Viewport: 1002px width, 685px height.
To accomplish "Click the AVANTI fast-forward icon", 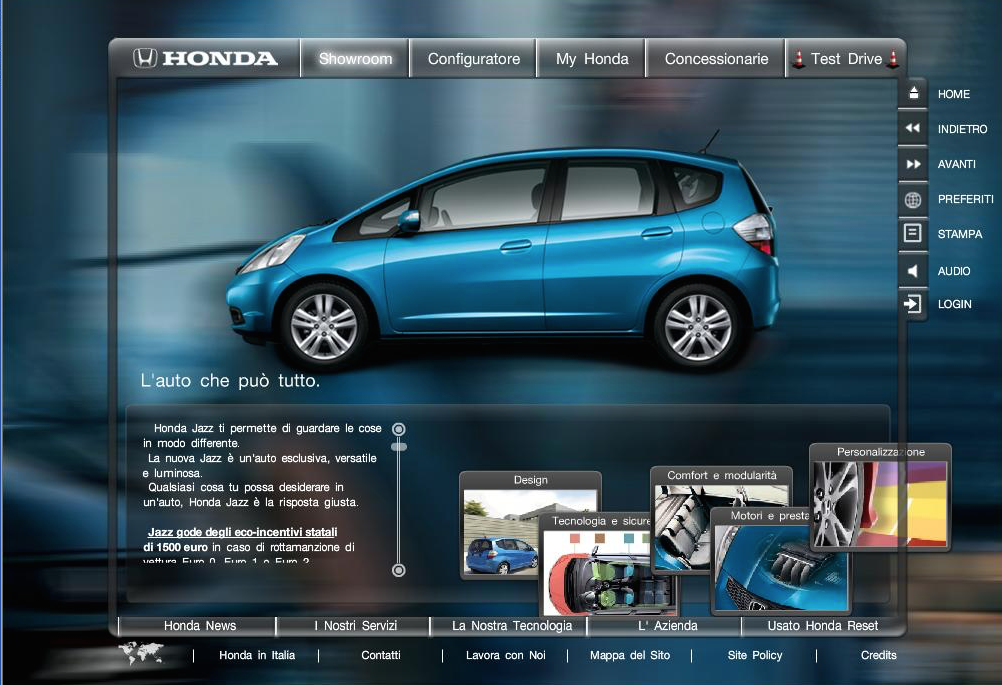I will 913,164.
